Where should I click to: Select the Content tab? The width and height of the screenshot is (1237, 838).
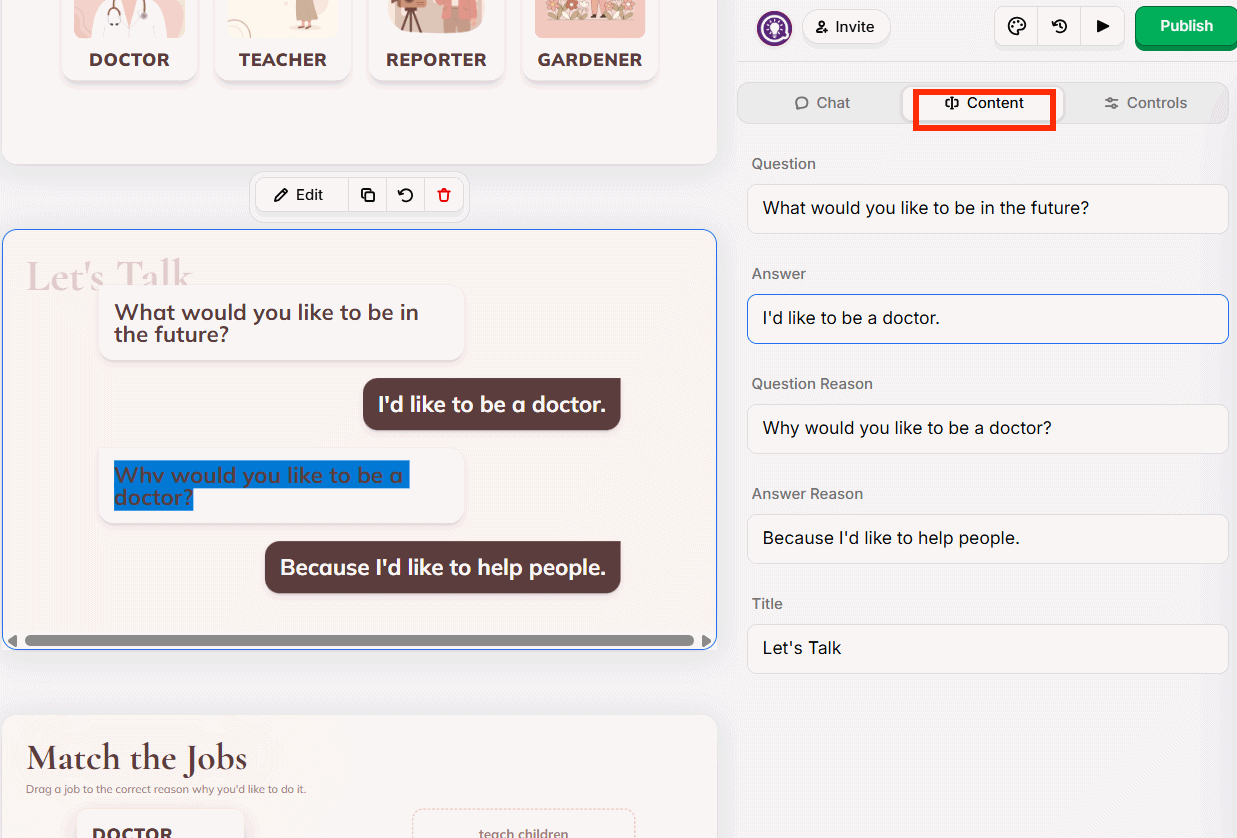984,102
